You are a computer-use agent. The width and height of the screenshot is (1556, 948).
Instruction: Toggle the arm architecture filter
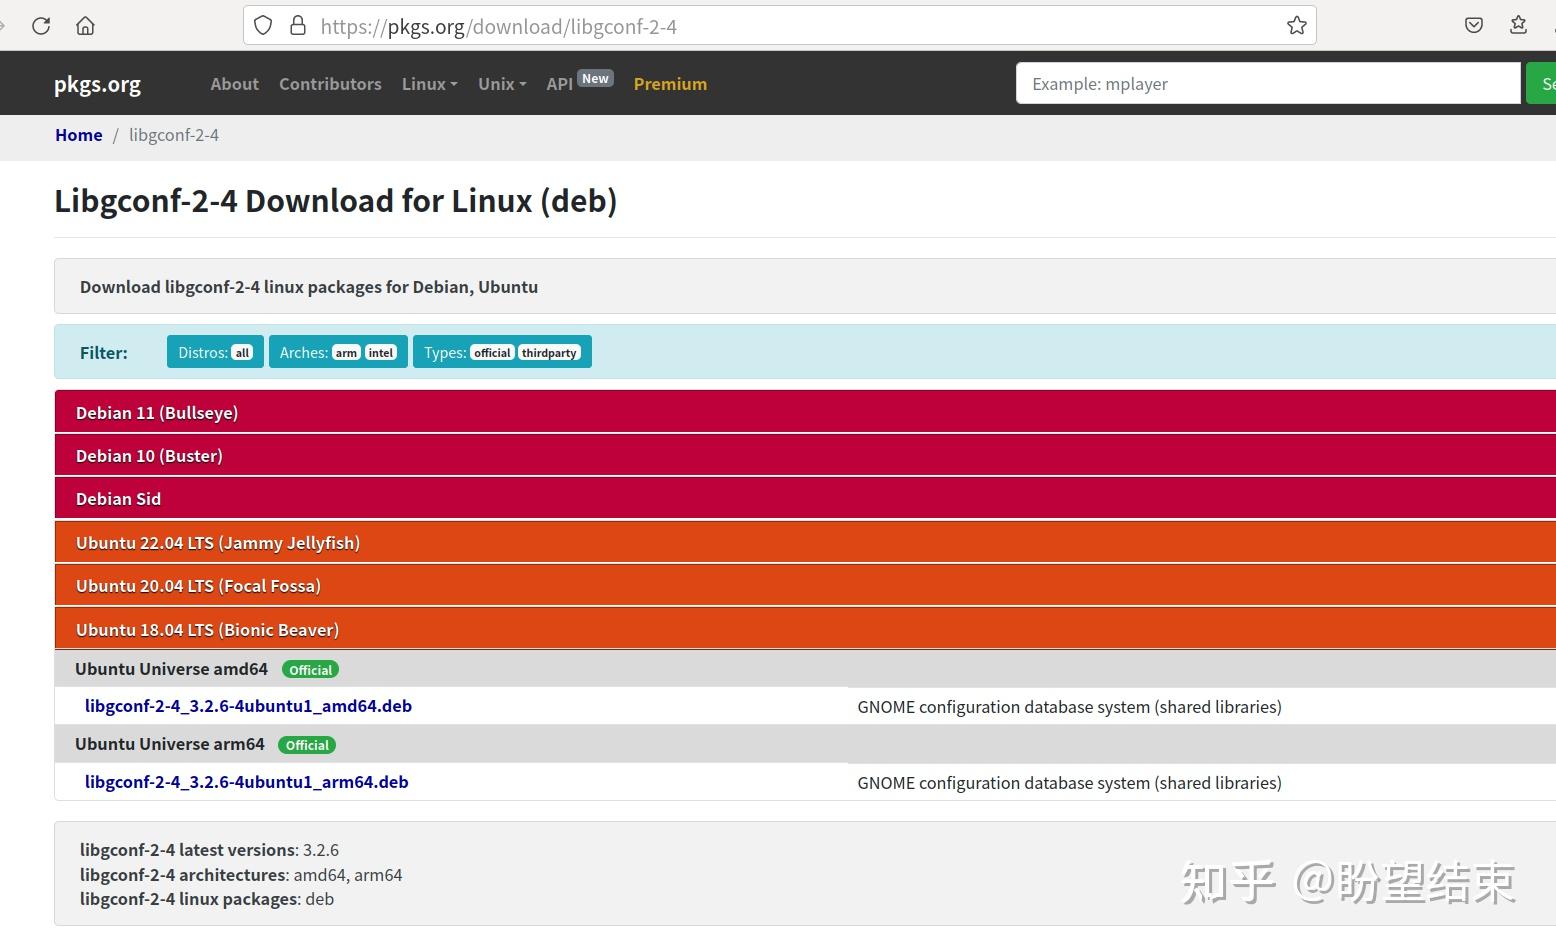click(x=346, y=353)
